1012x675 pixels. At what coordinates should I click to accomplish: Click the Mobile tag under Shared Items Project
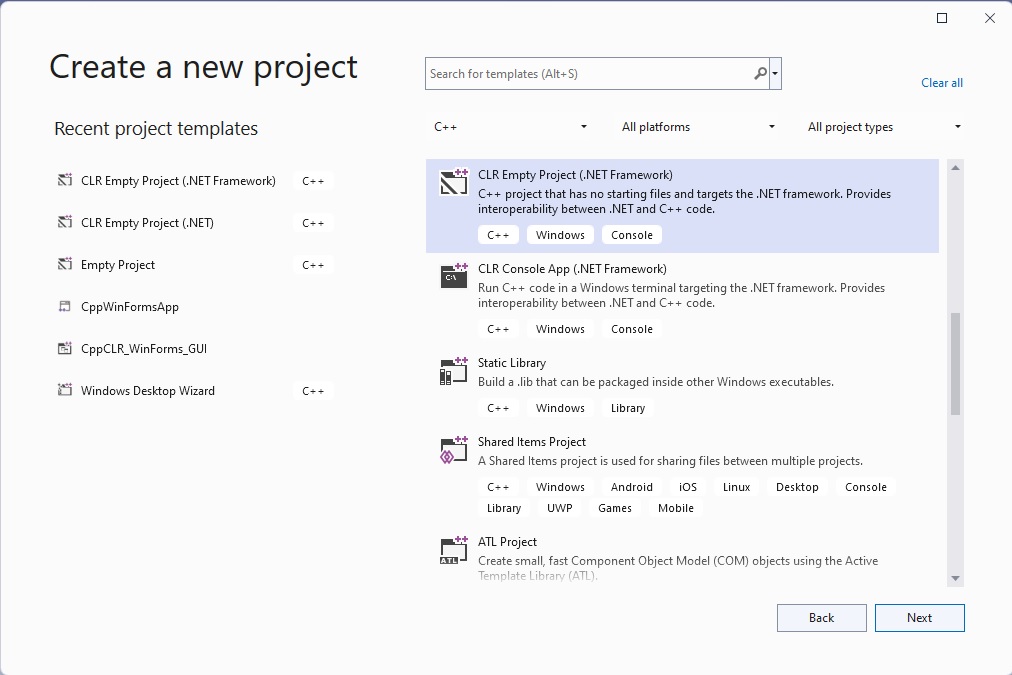coord(676,508)
